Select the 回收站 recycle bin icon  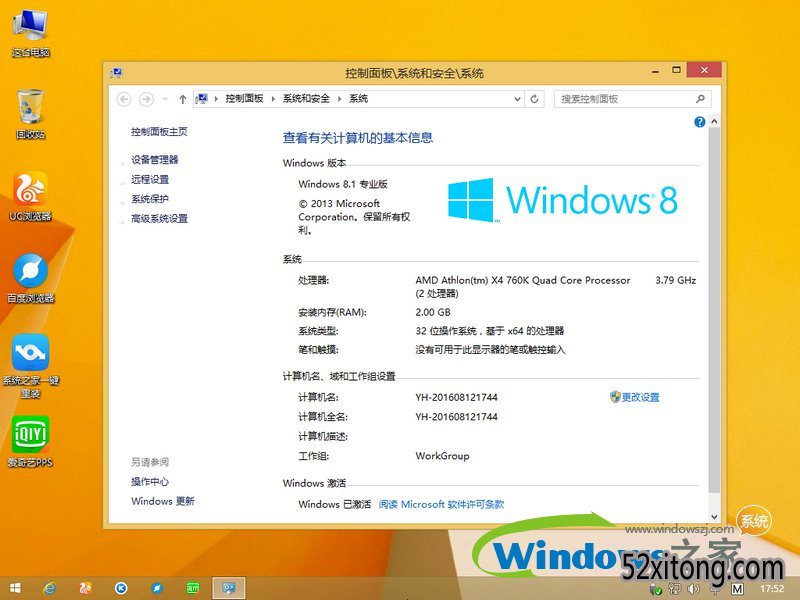pyautogui.click(x=31, y=114)
